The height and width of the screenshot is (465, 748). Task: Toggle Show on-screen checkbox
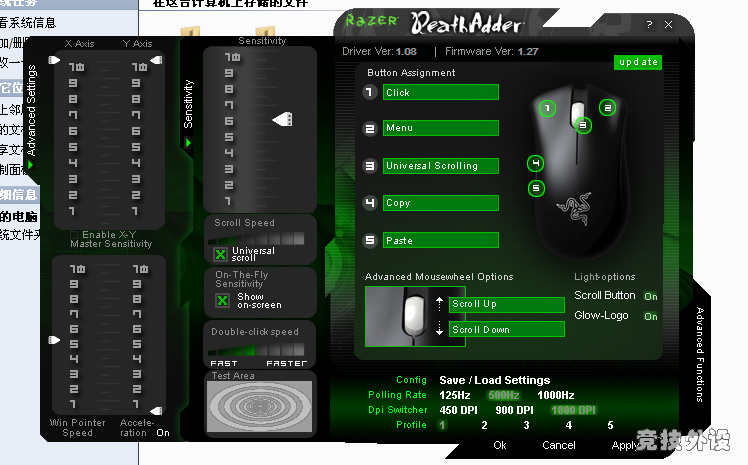pos(223,300)
